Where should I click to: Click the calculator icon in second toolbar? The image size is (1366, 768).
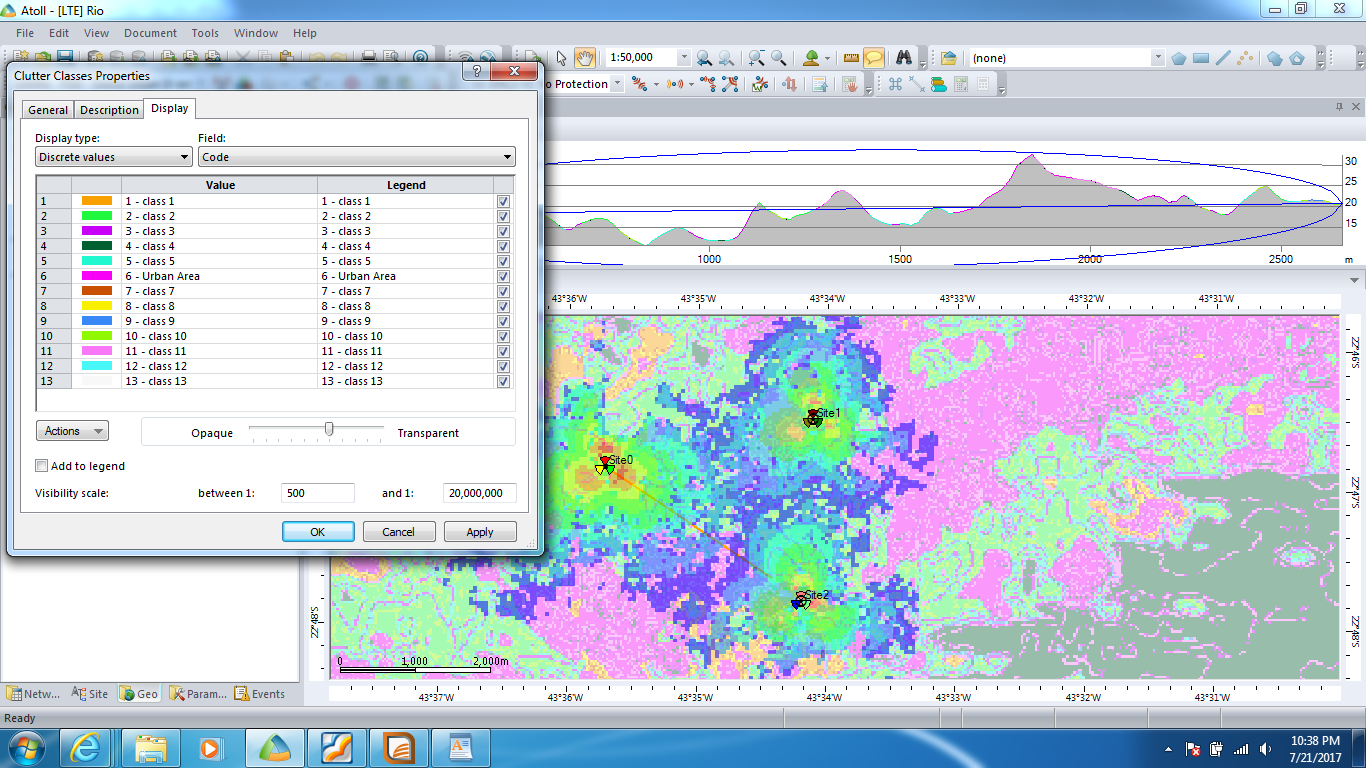[x=961, y=85]
